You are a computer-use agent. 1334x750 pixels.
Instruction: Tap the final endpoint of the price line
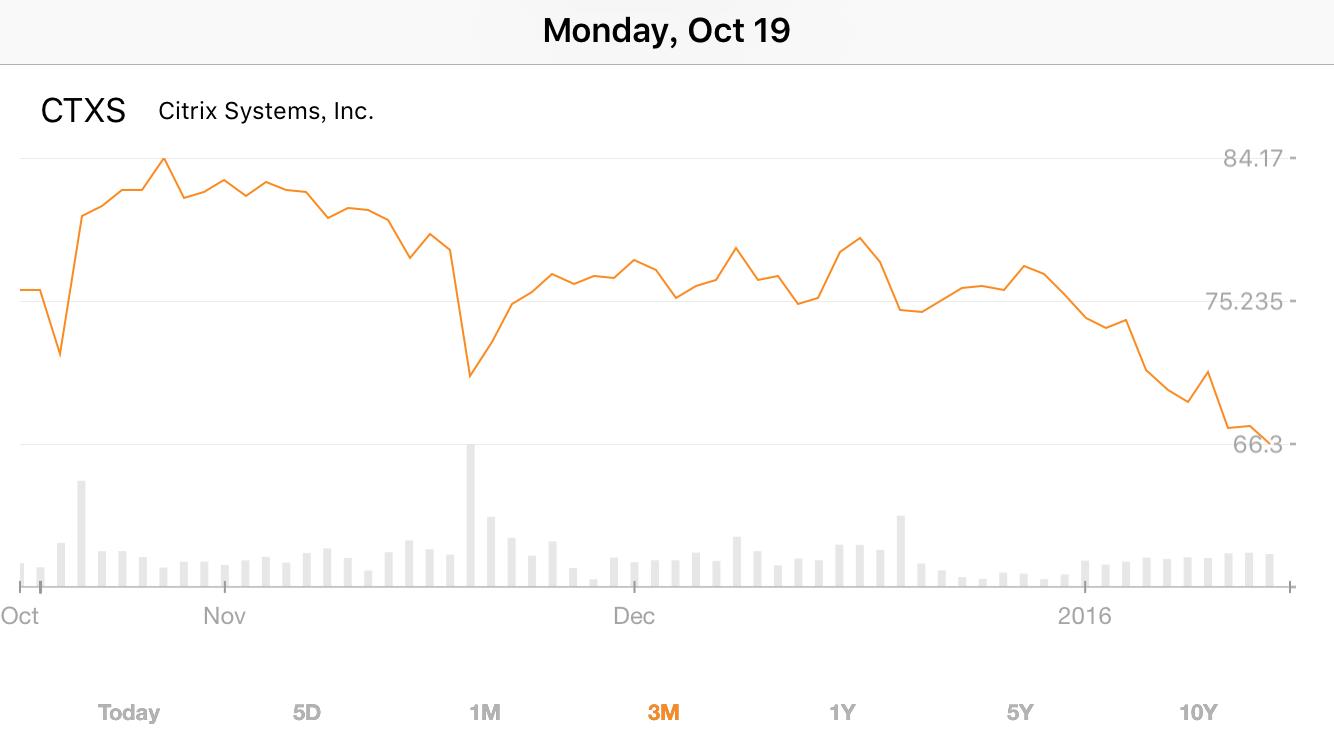(1270, 443)
